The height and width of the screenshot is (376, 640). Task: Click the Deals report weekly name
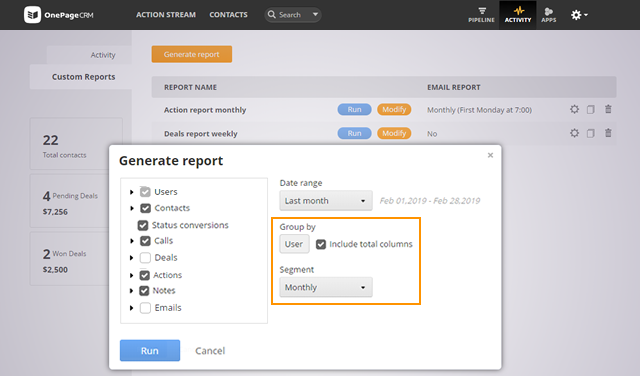click(x=200, y=133)
